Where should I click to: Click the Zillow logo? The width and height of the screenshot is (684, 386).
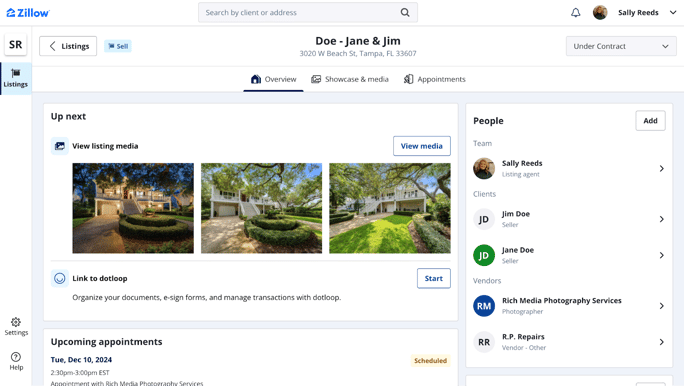click(28, 13)
